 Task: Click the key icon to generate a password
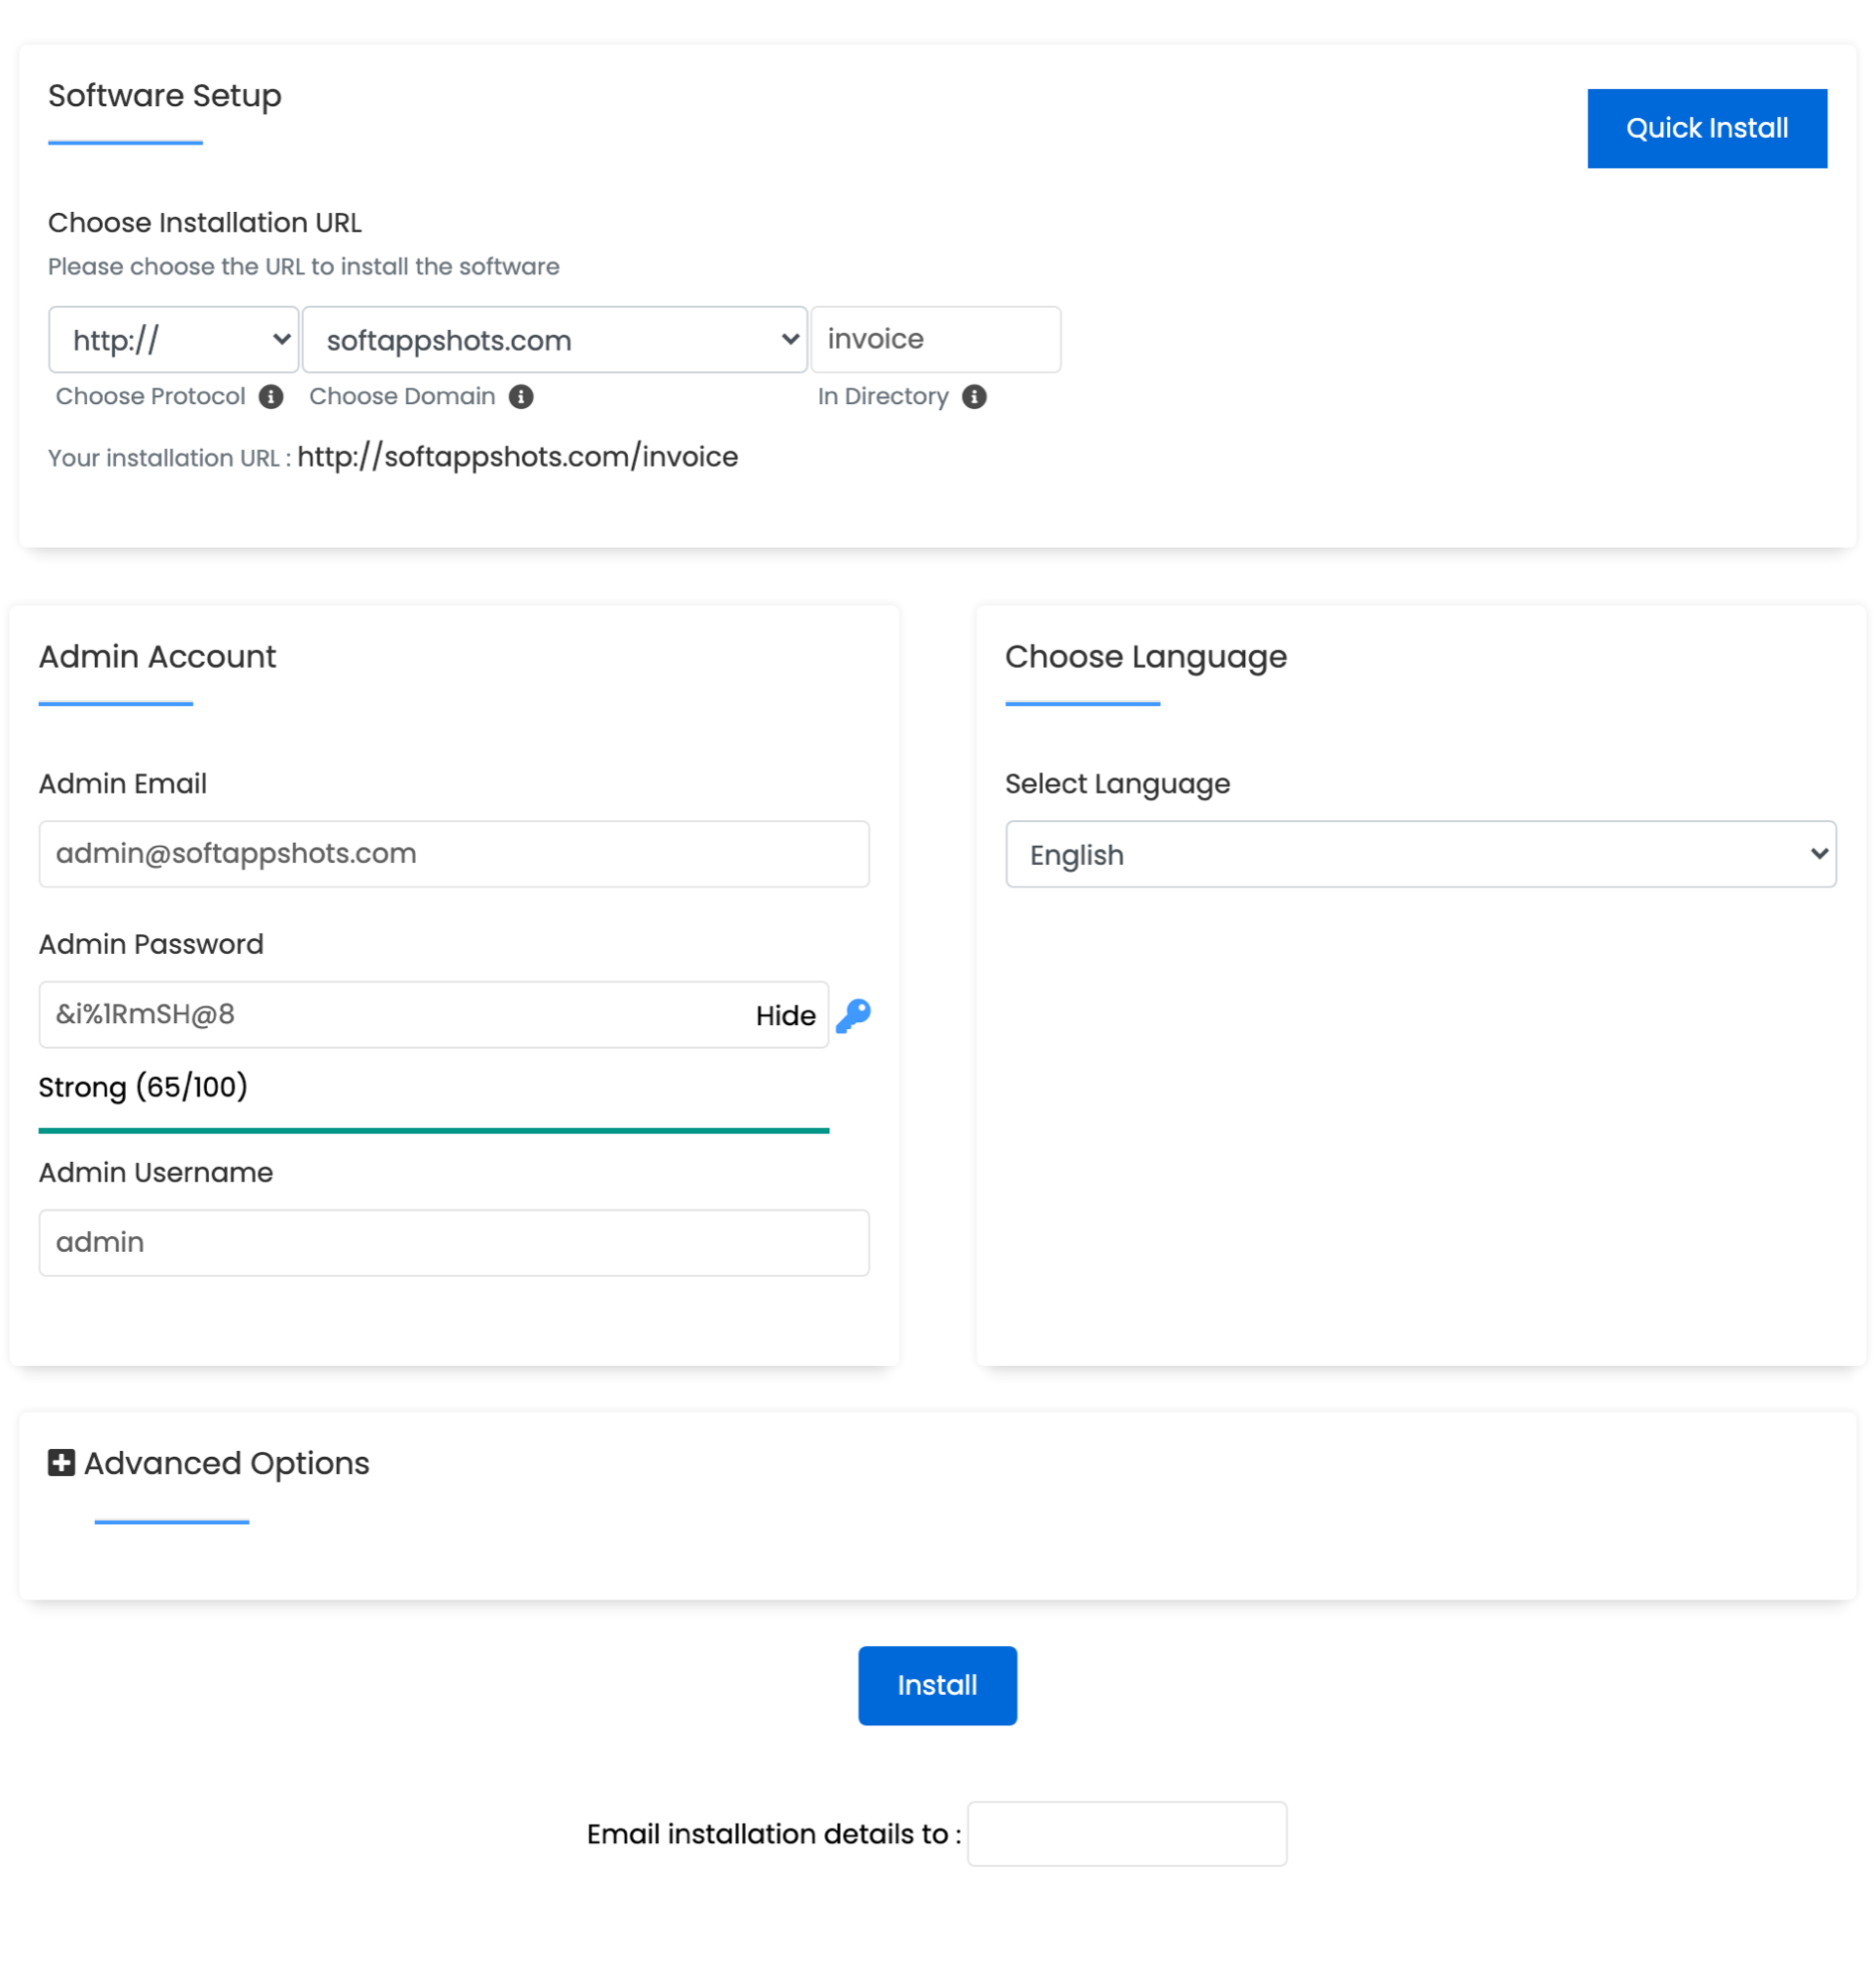pyautogui.click(x=852, y=1014)
